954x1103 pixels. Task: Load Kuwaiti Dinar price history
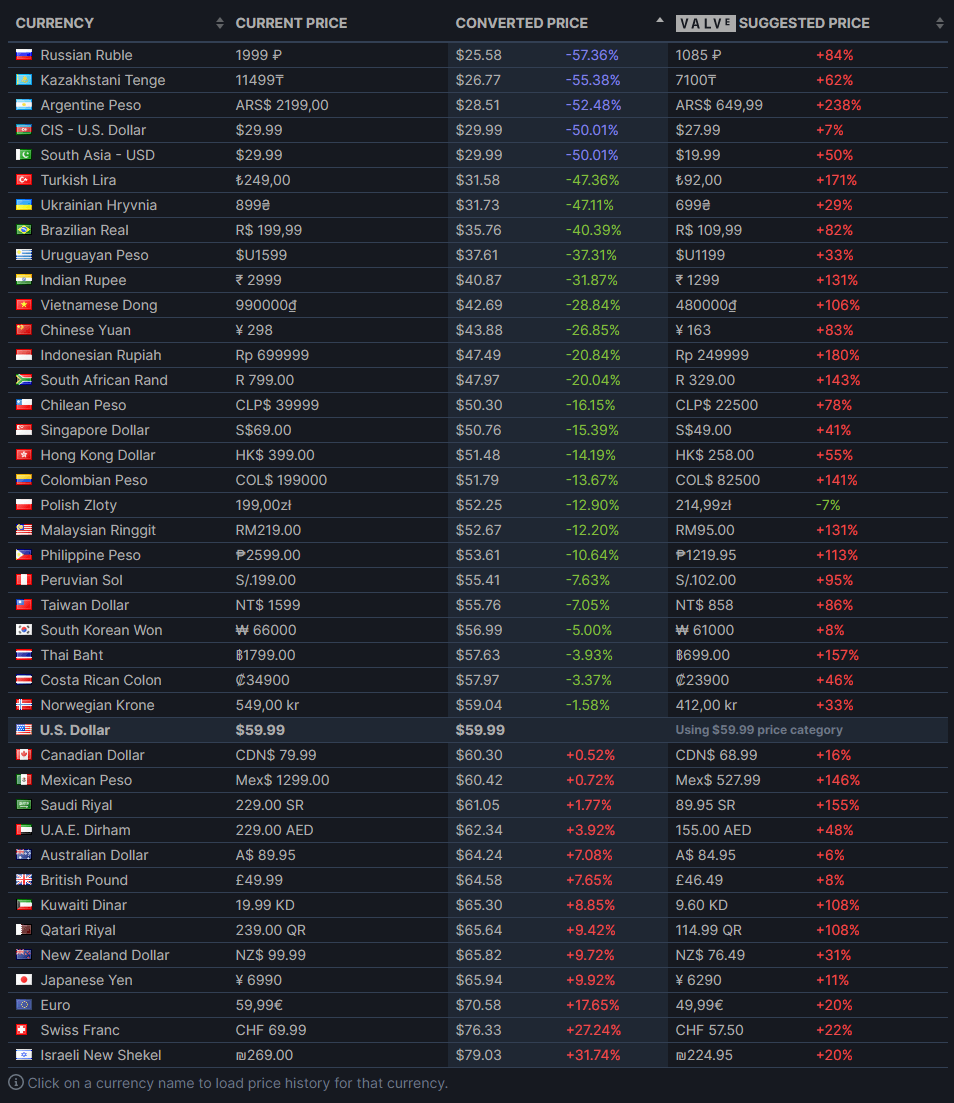[84, 905]
